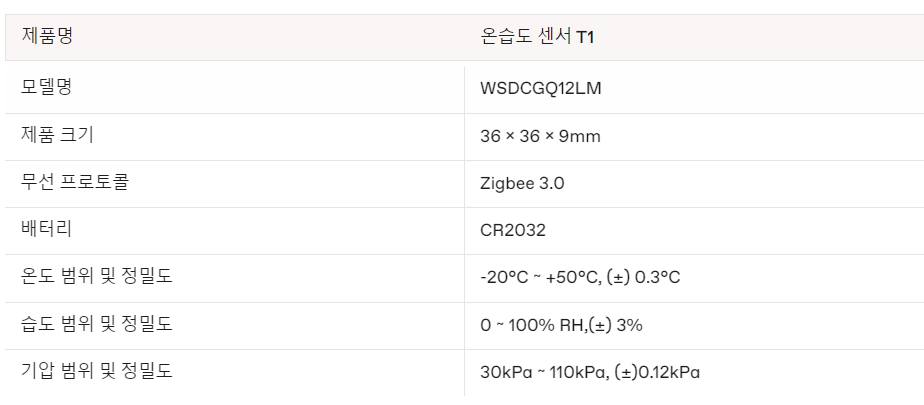Select the Zigbee 3.0 value
The height and width of the screenshot is (405, 924).
522,183
